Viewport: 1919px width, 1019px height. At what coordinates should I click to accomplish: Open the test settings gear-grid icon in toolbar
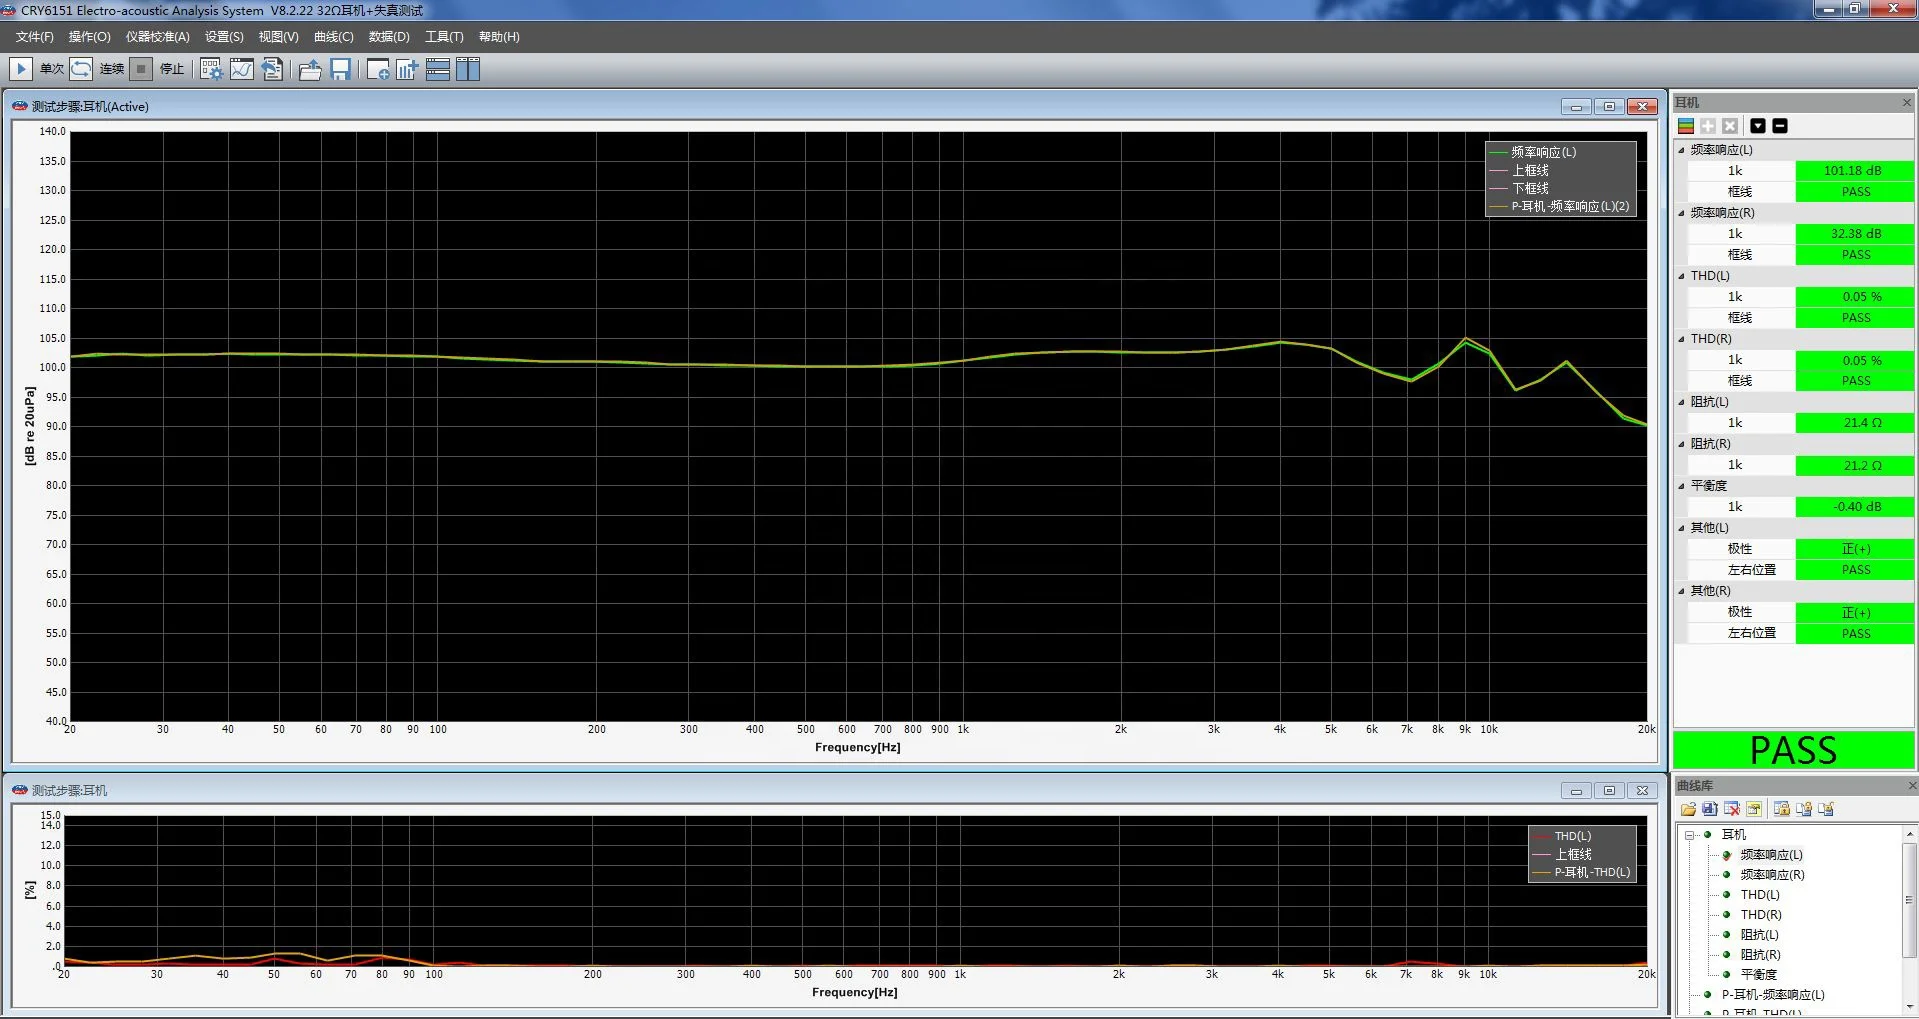[x=211, y=69]
